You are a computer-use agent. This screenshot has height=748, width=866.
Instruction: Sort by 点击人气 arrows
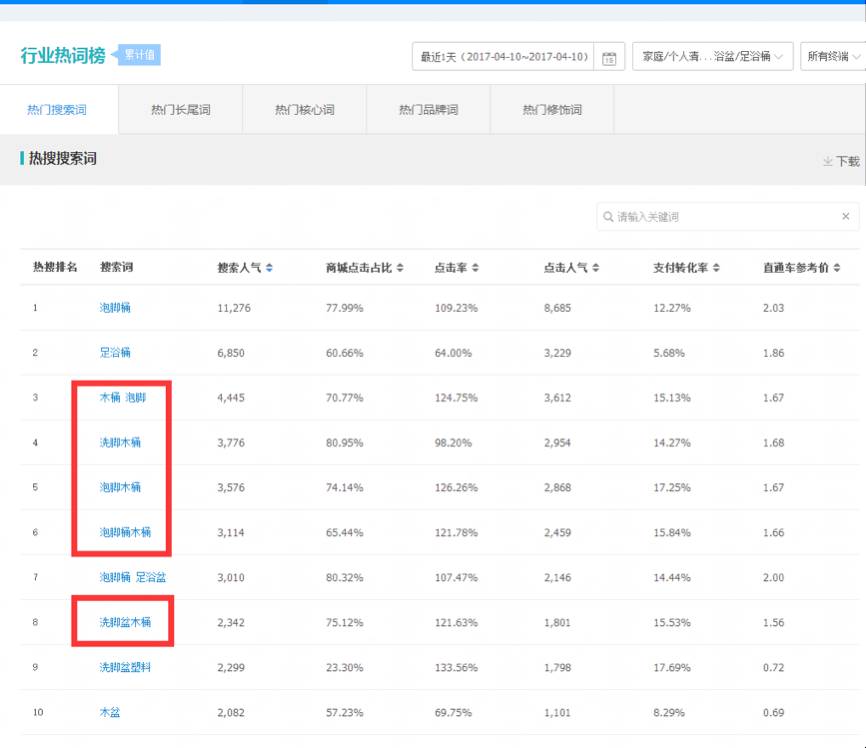[x=595, y=268]
